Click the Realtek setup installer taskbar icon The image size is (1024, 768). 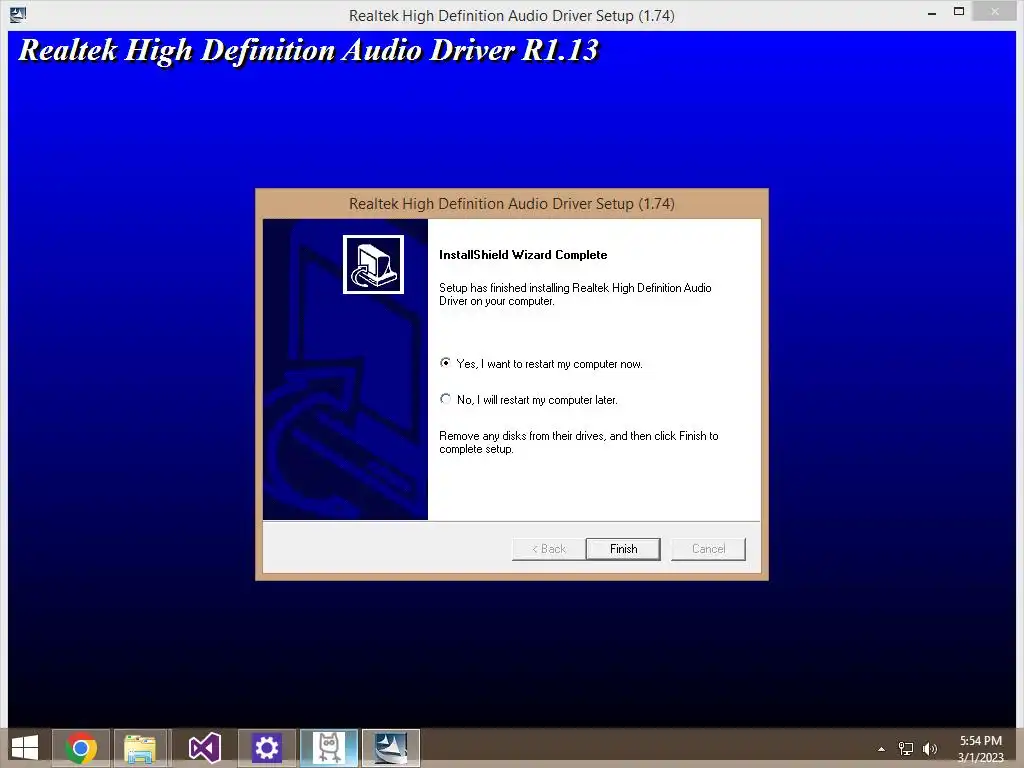tap(391, 748)
